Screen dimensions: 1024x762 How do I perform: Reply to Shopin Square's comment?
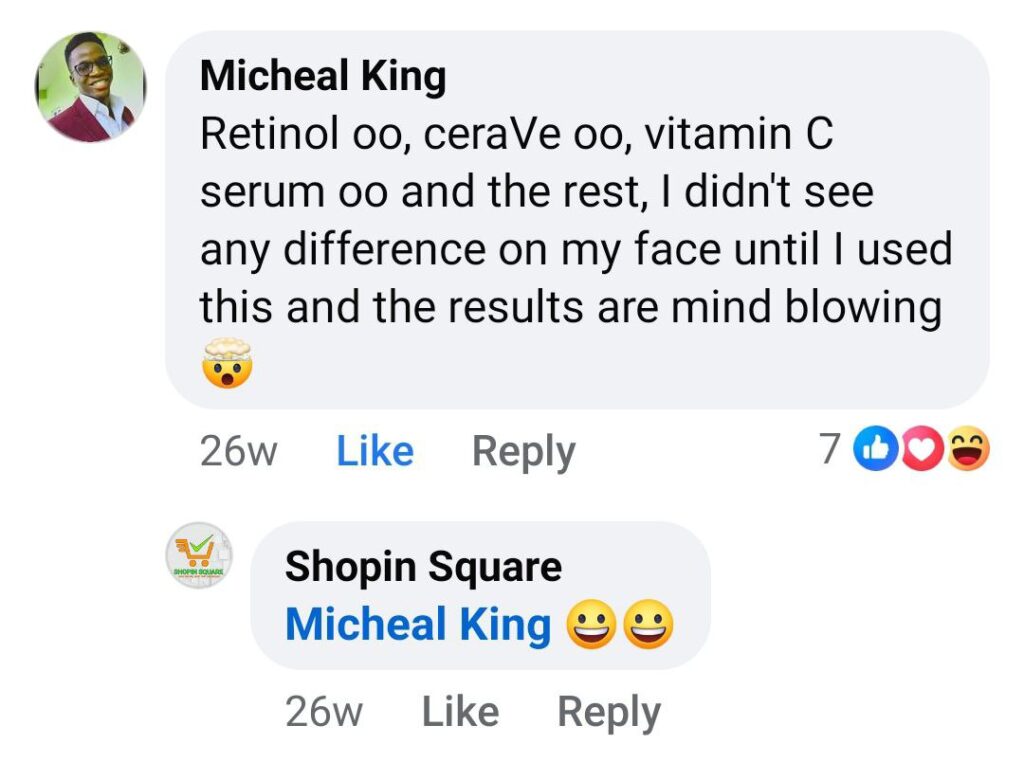pyautogui.click(x=608, y=712)
